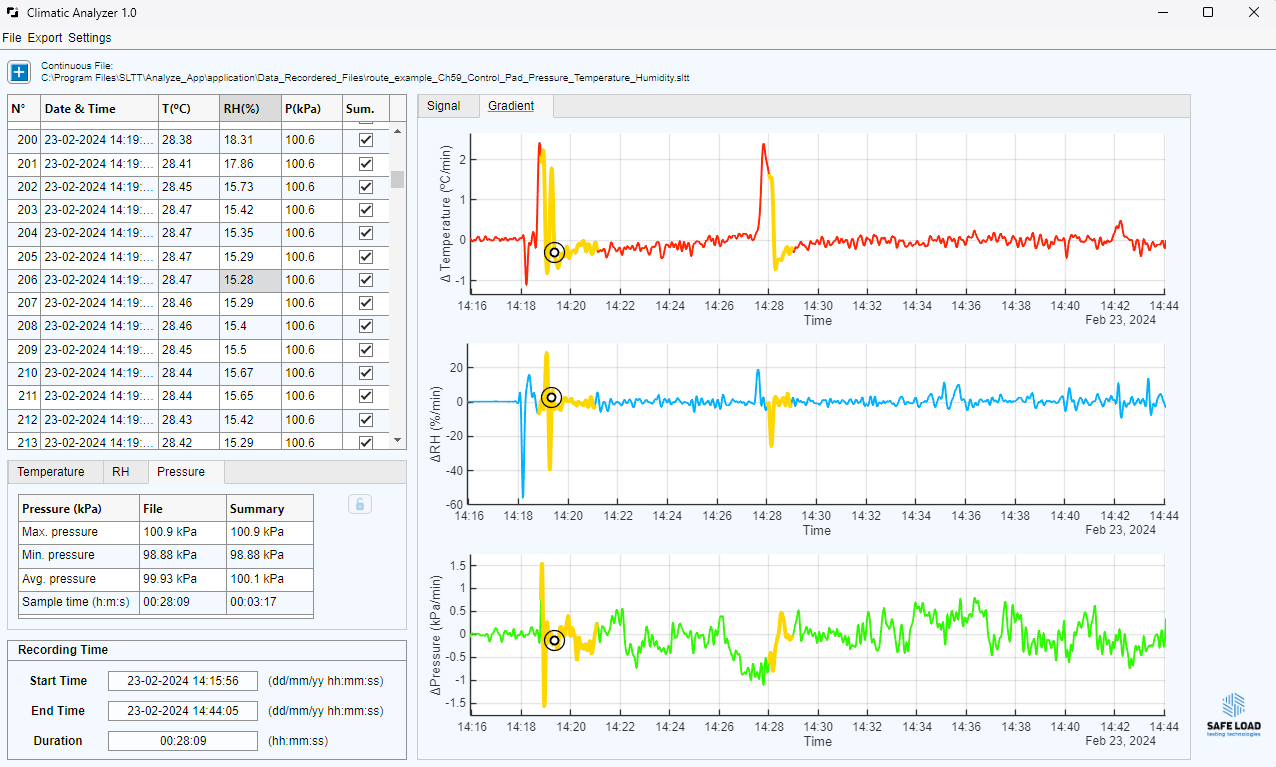Image resolution: width=1276 pixels, height=767 pixels.
Task: Click the N° column header
Action: coord(24,109)
